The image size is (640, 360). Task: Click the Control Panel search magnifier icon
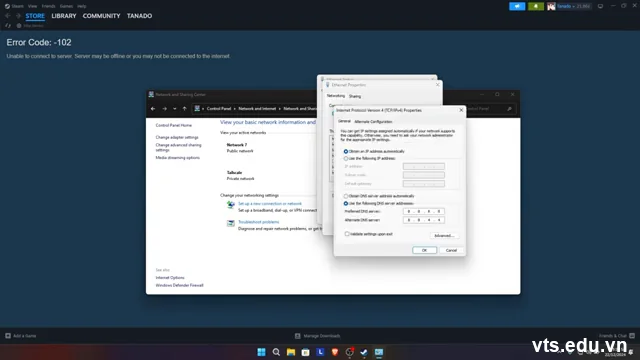[509, 109]
